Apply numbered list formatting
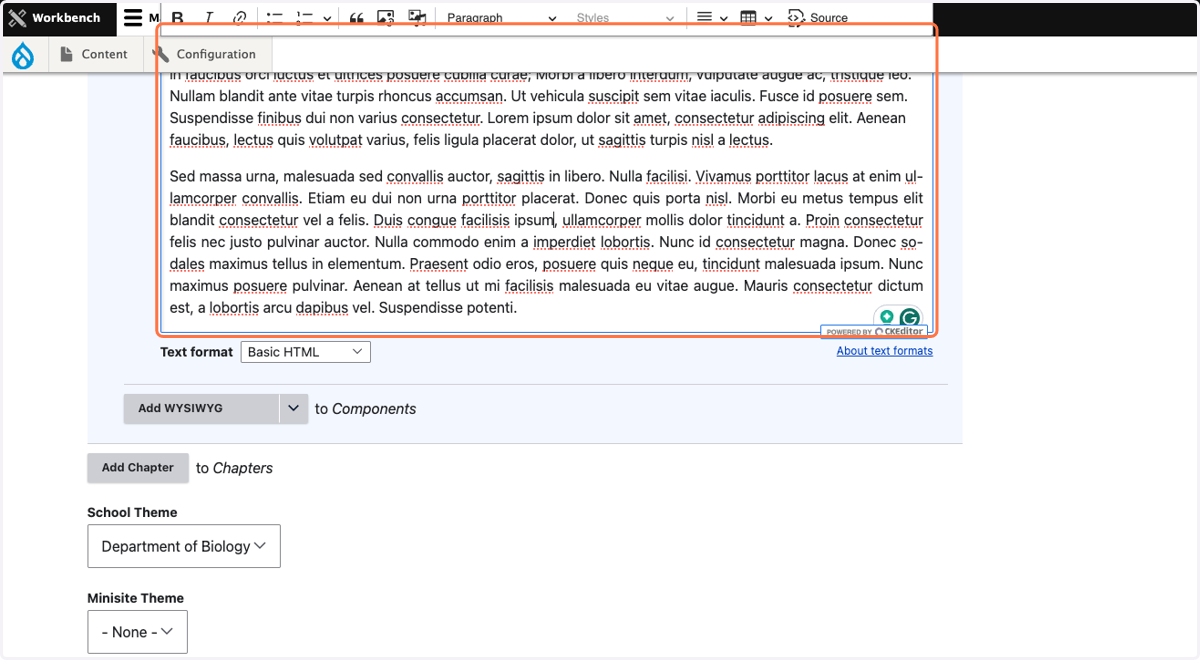This screenshot has height=660, width=1200. (305, 18)
